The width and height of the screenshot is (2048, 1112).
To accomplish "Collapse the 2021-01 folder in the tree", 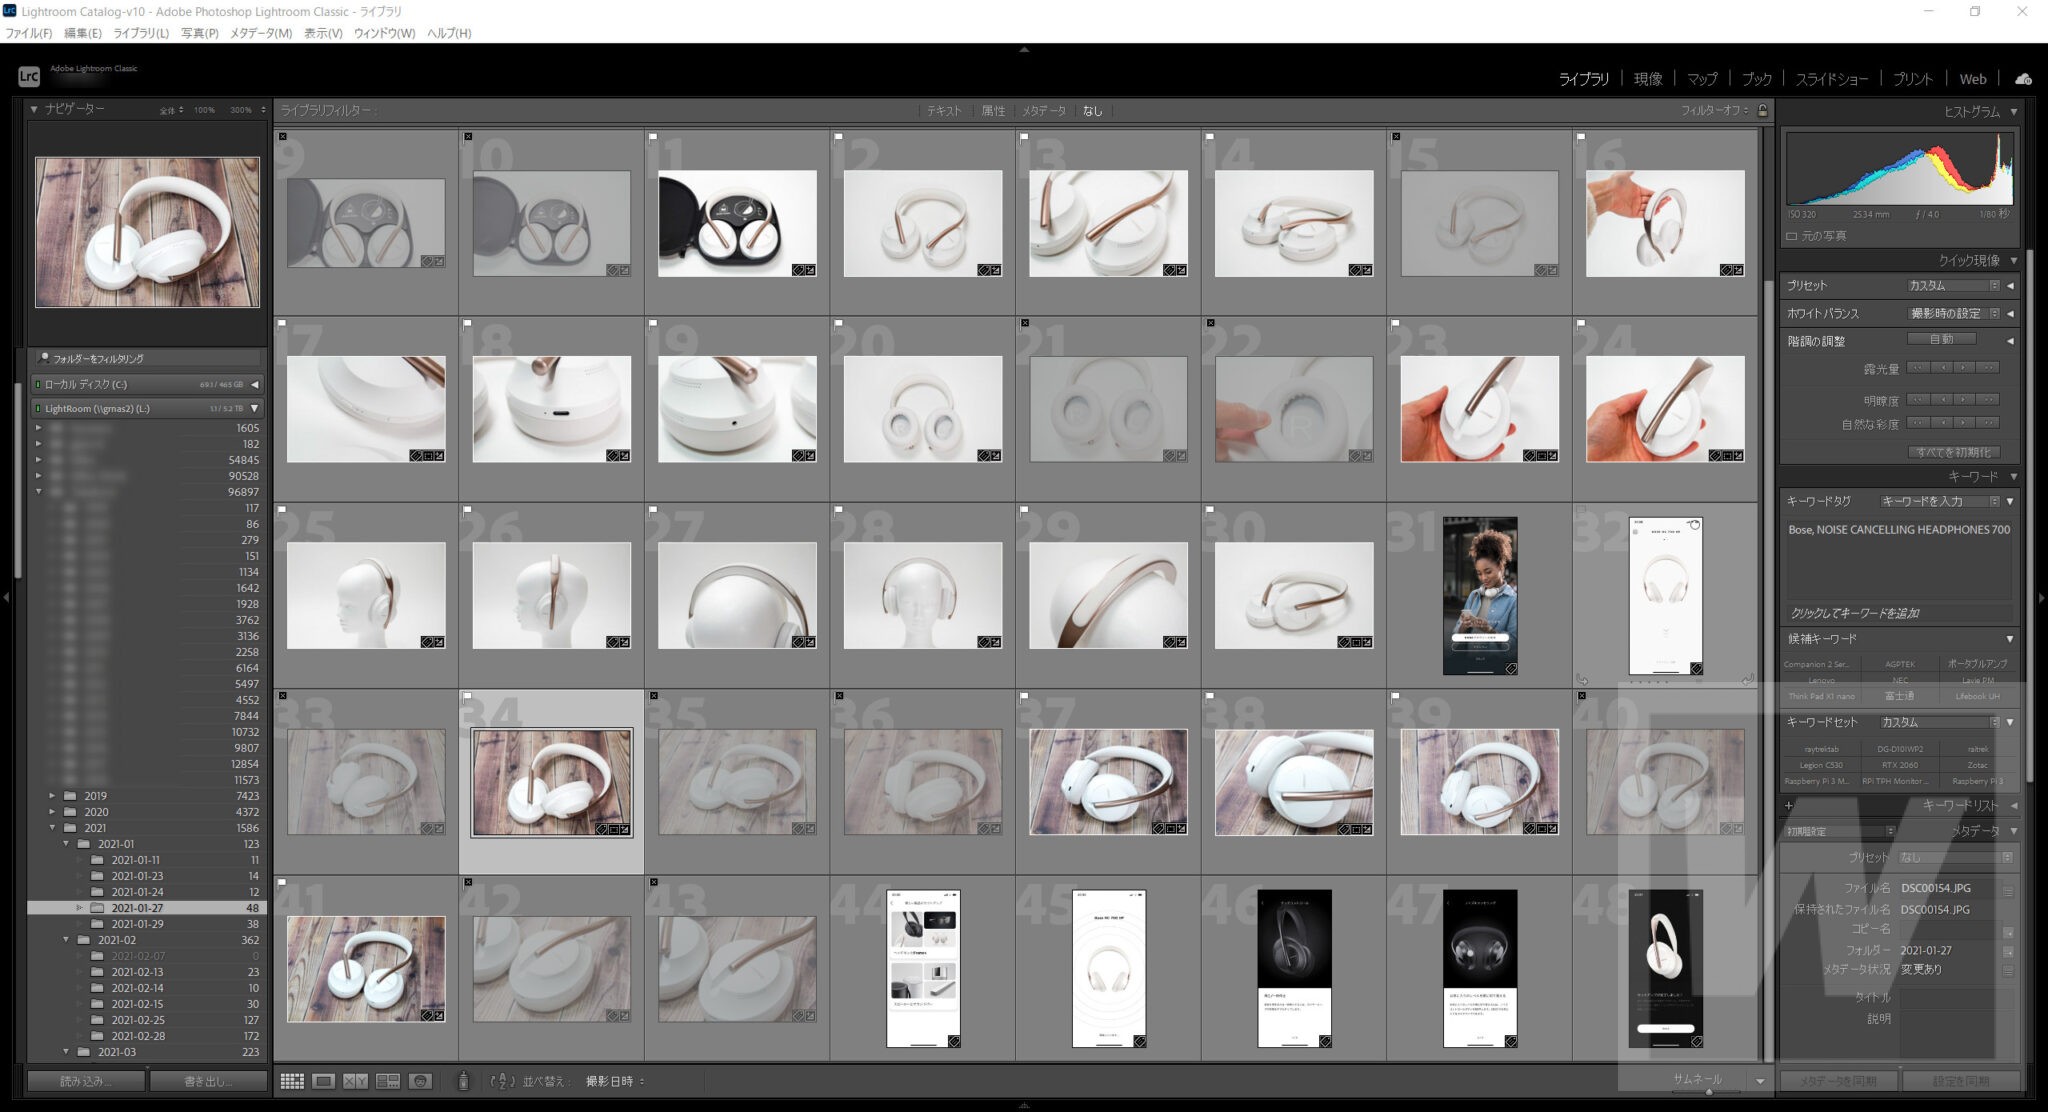I will tap(65, 843).
